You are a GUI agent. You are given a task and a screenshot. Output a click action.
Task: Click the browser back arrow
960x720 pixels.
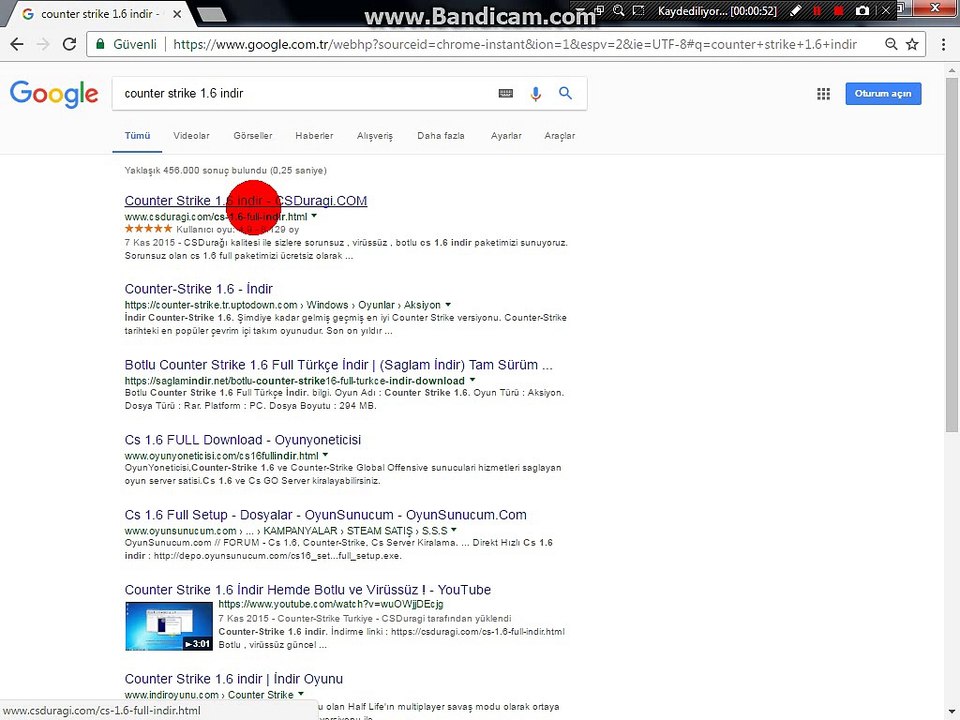17,44
